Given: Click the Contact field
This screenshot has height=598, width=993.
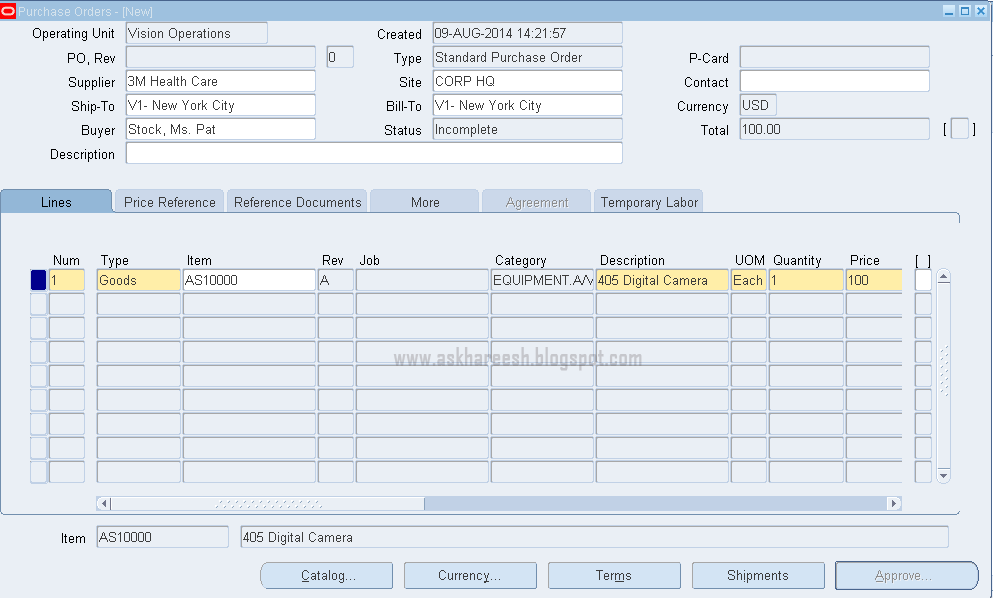Looking at the screenshot, I should click(834, 82).
